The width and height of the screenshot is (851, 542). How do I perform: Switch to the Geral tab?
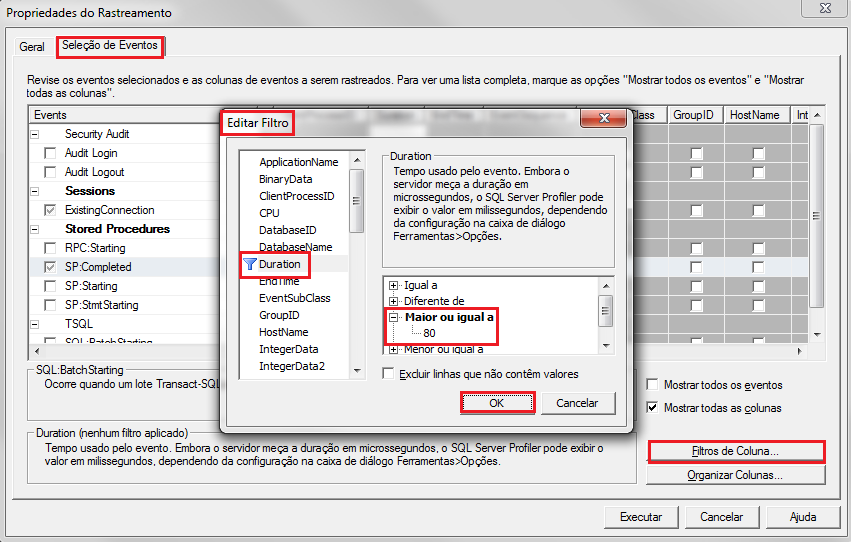31,47
